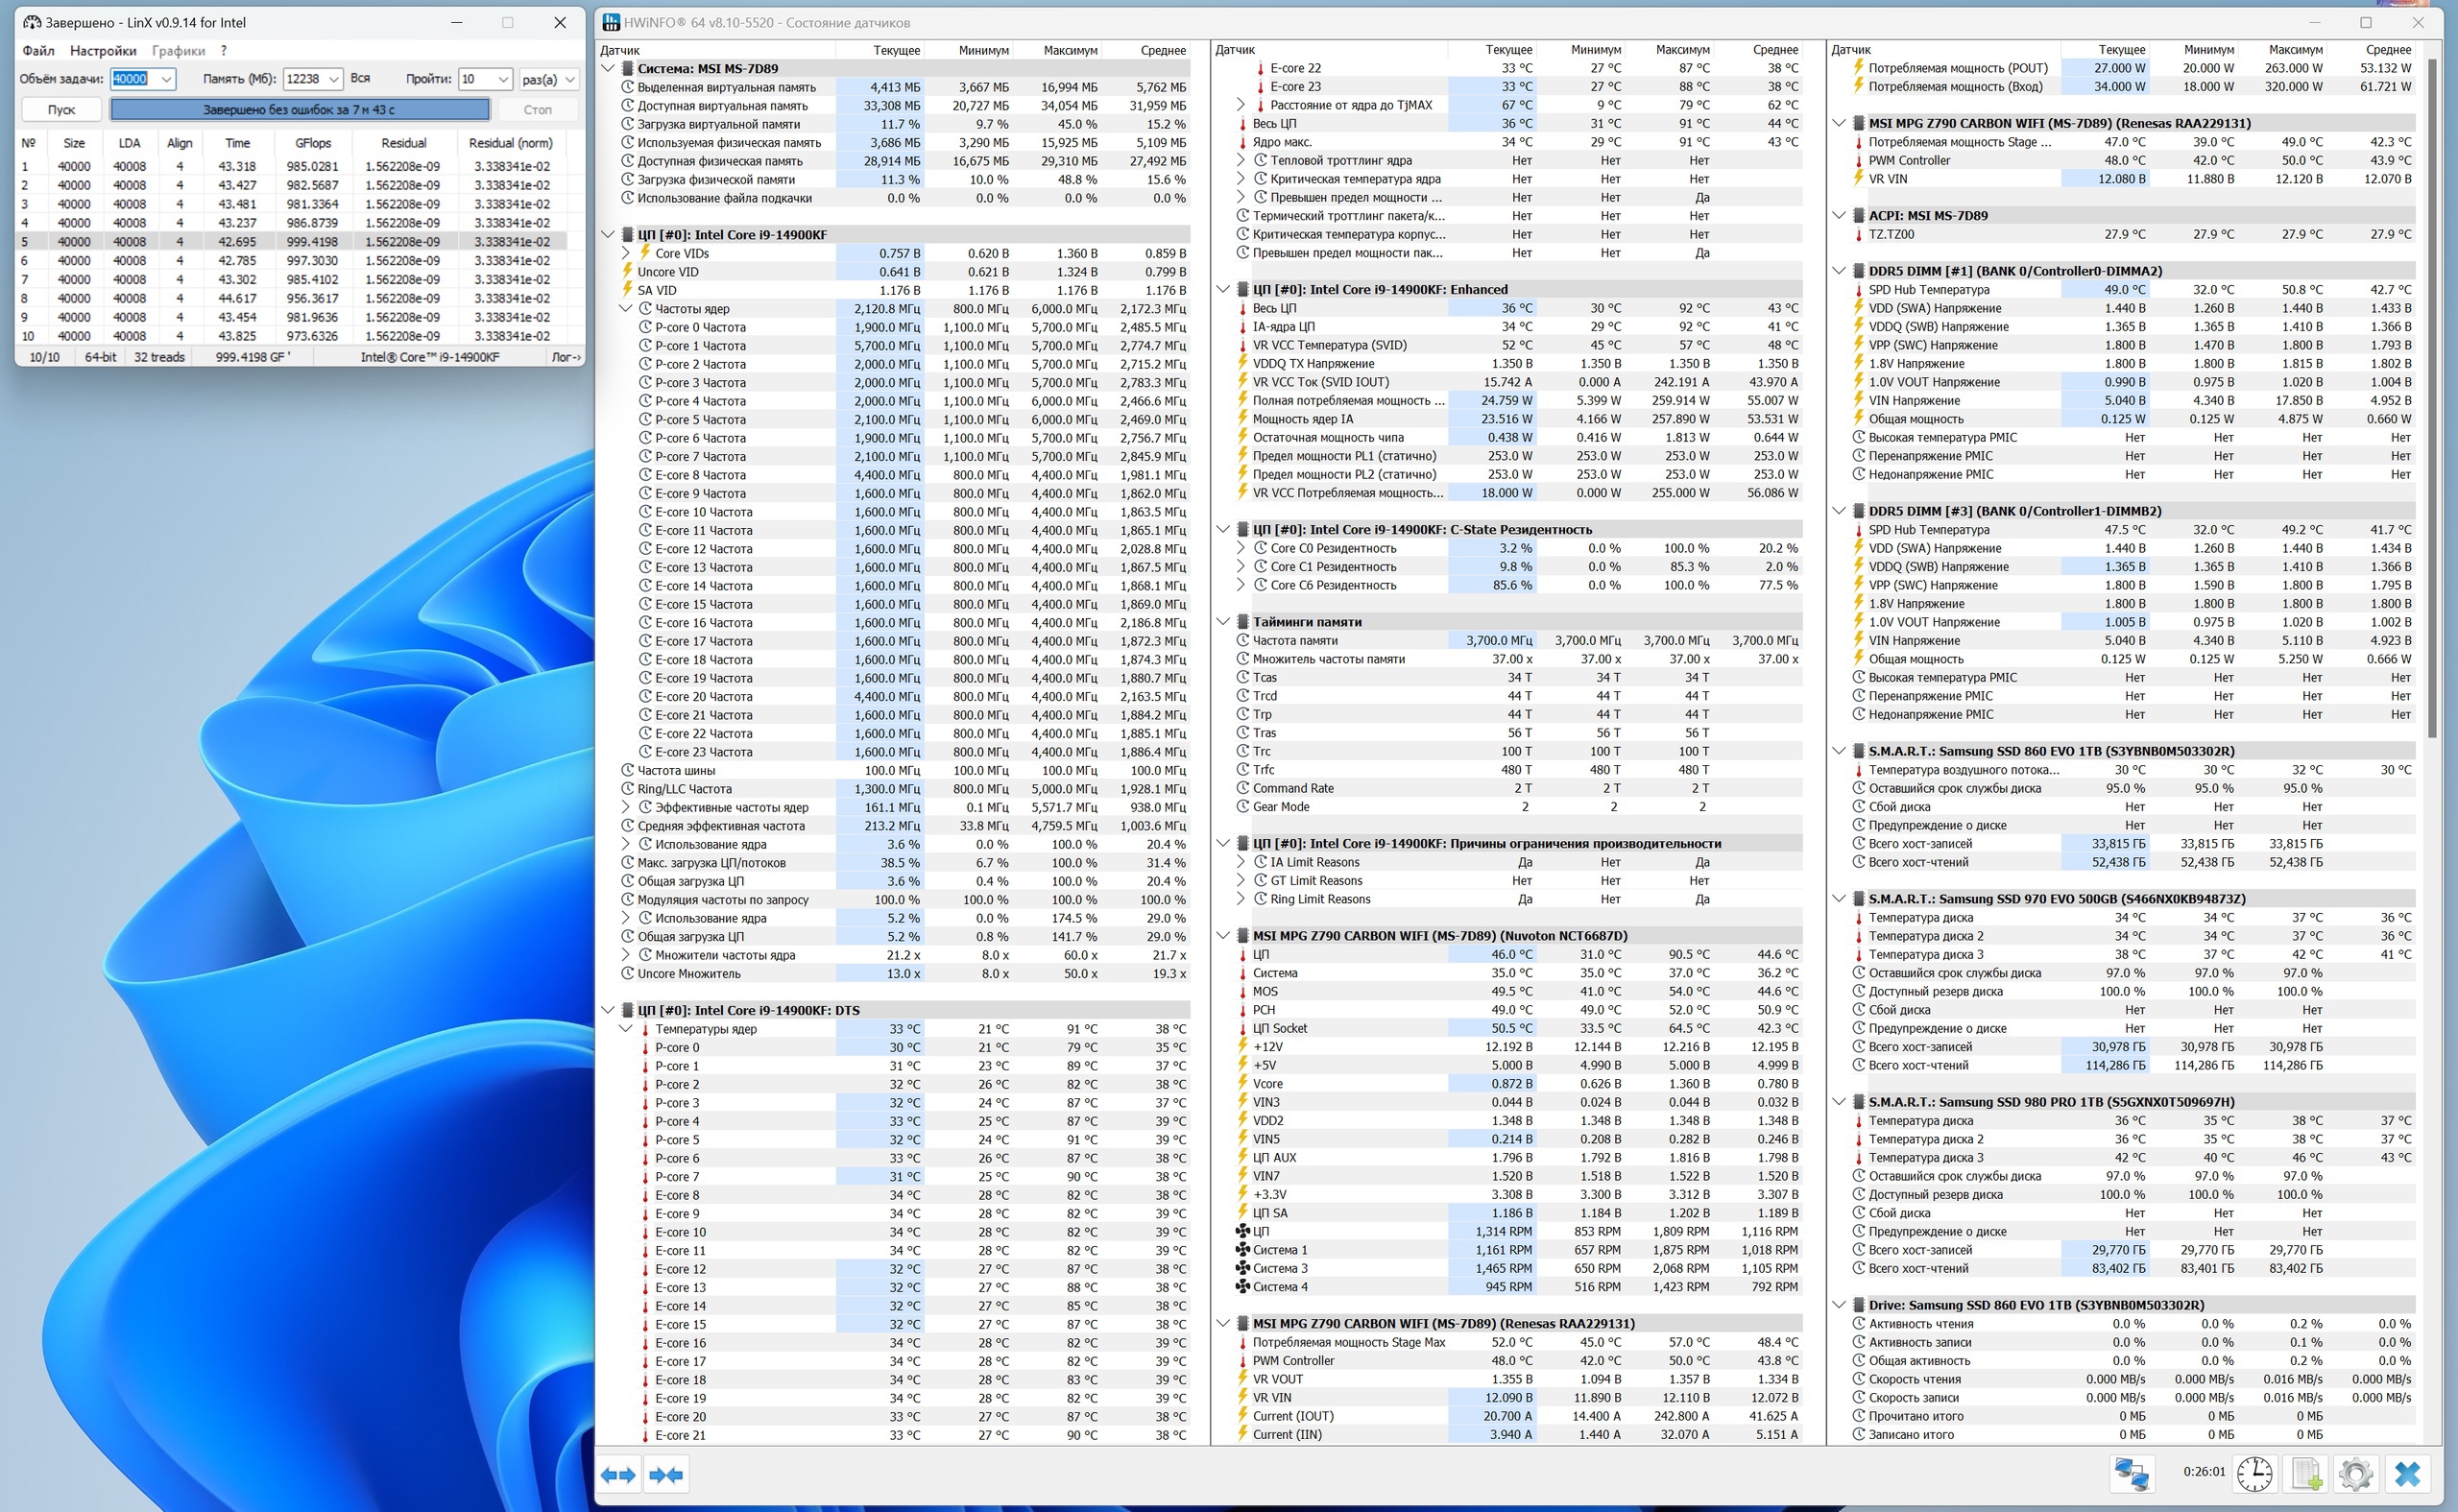Open the Файл menu in LinX
The width and height of the screenshot is (2458, 1512).
(x=38, y=51)
